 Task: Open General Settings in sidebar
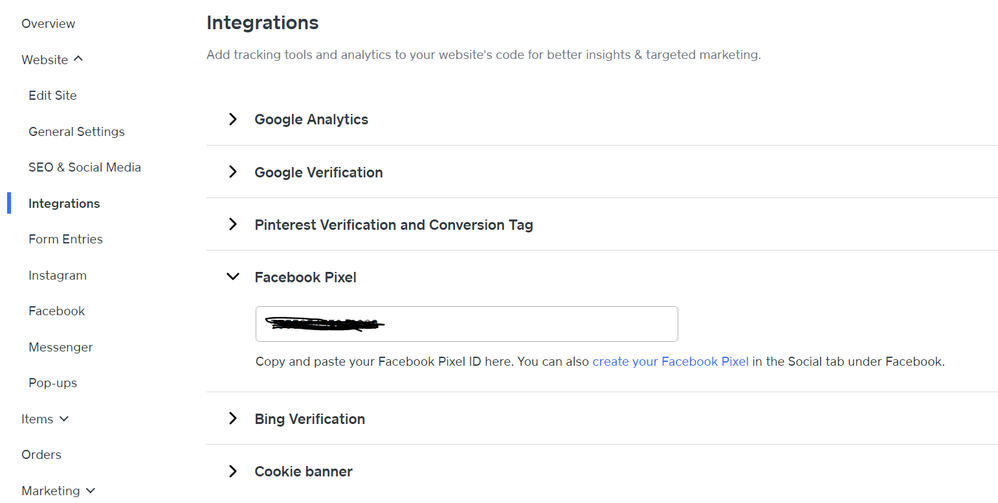(x=76, y=132)
